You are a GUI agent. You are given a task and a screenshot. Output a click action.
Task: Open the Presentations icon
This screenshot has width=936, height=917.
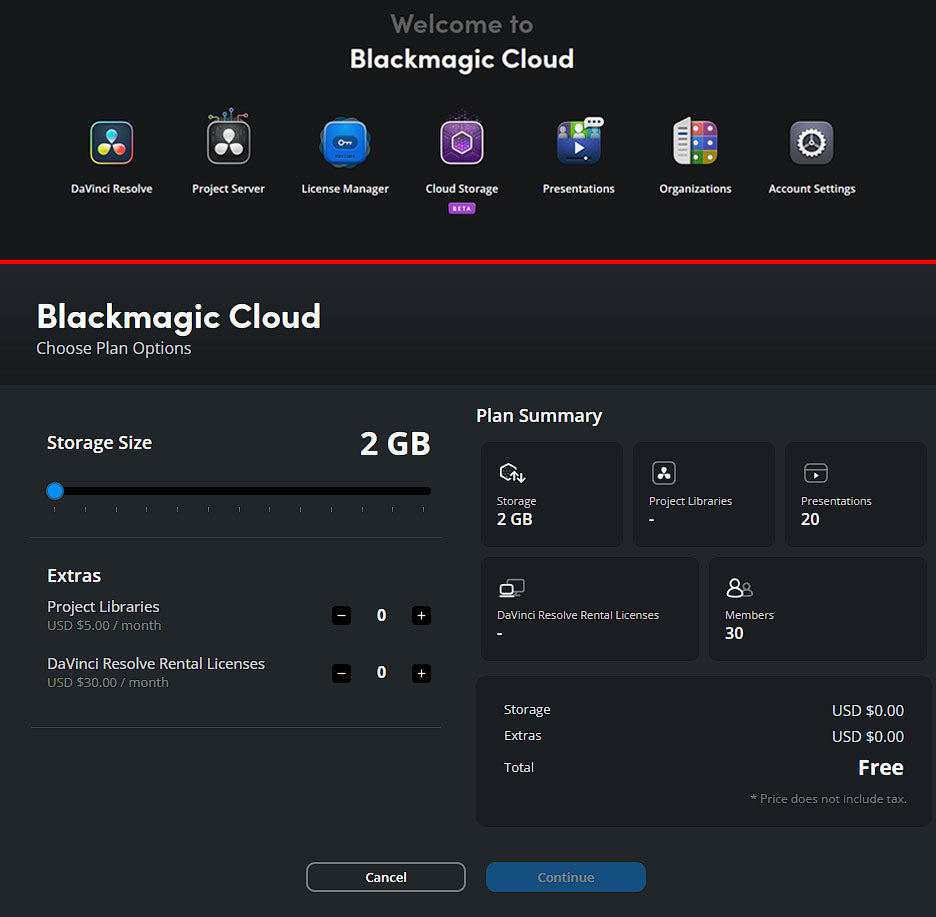click(x=579, y=143)
